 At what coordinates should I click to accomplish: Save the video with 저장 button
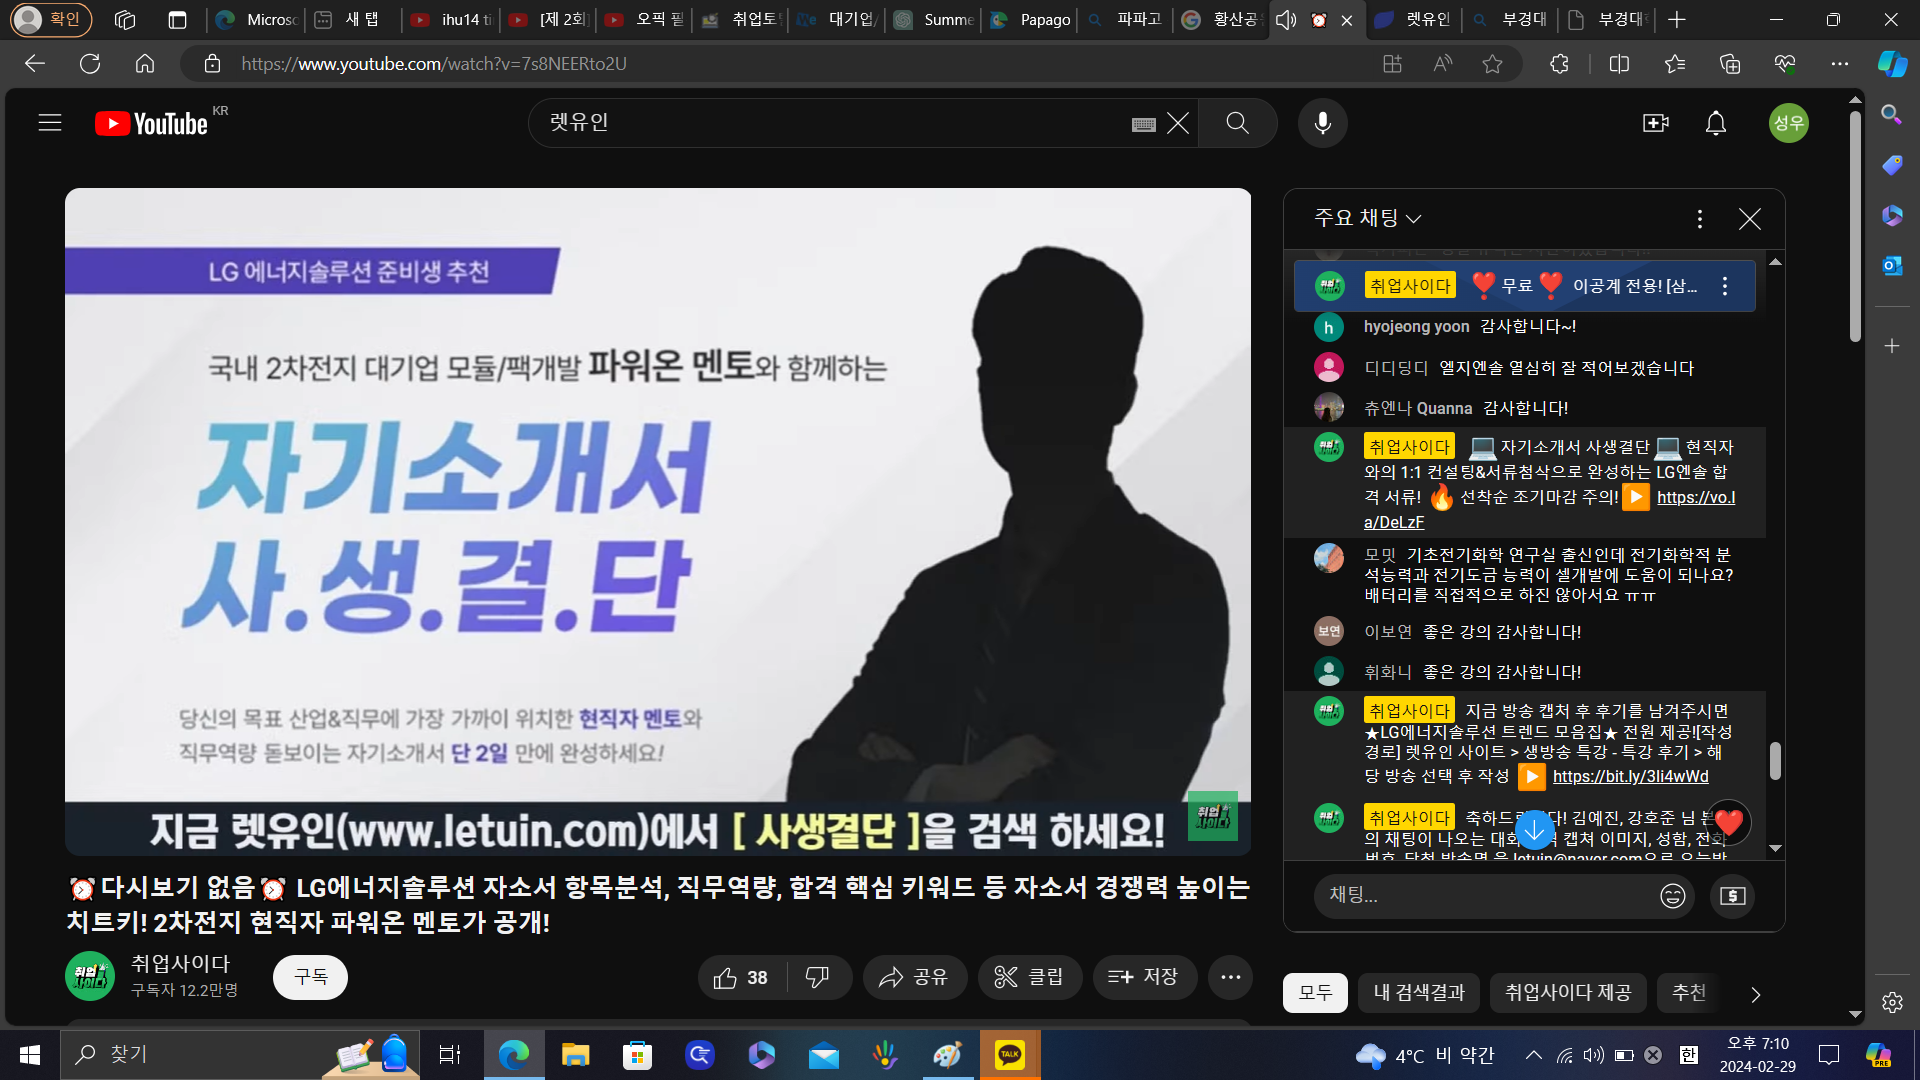point(1144,977)
